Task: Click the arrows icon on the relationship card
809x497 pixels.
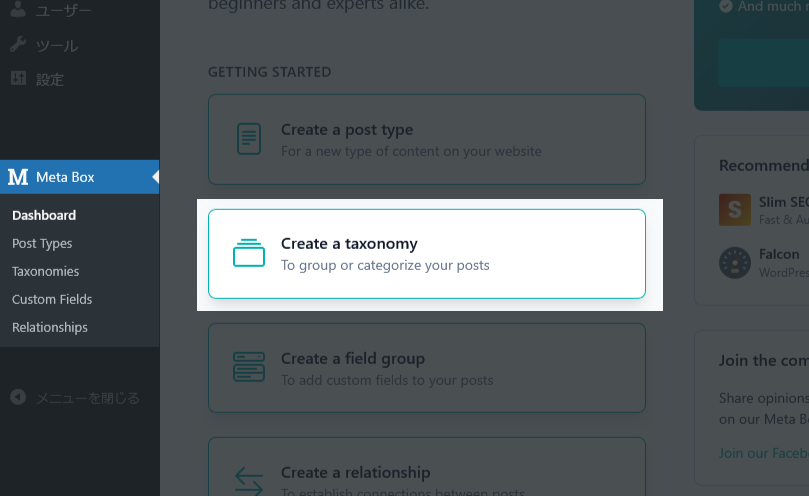Action: pyautogui.click(x=248, y=479)
